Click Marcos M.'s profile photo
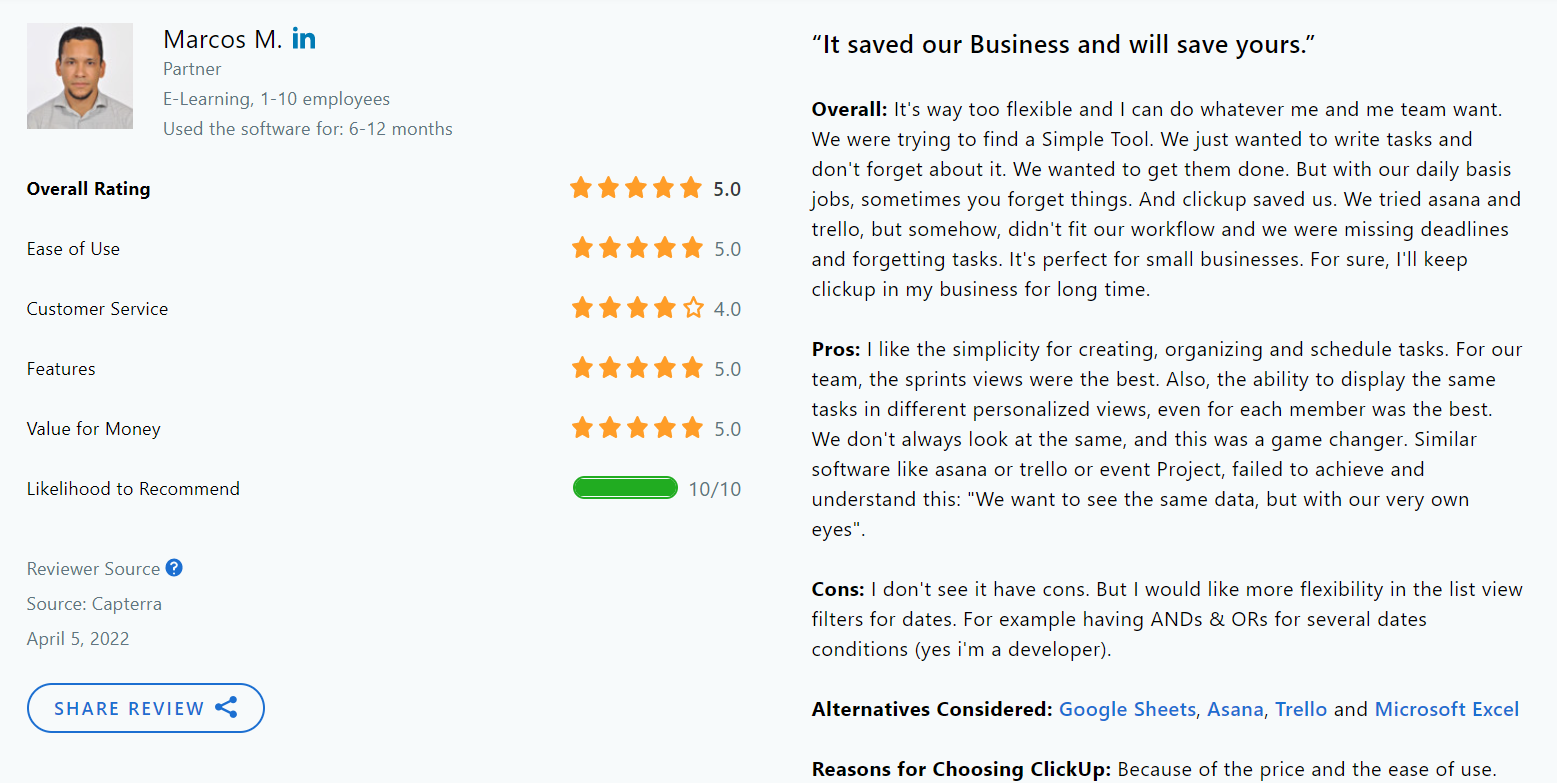Viewport: 1557px width, 783px height. point(79,76)
